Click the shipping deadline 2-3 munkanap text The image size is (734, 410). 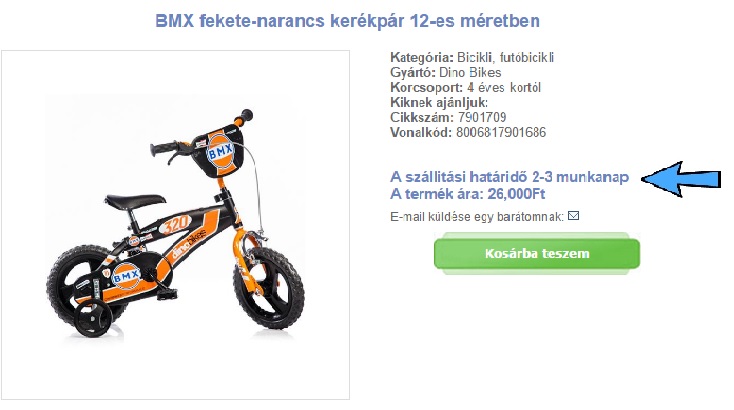[x=580, y=177]
